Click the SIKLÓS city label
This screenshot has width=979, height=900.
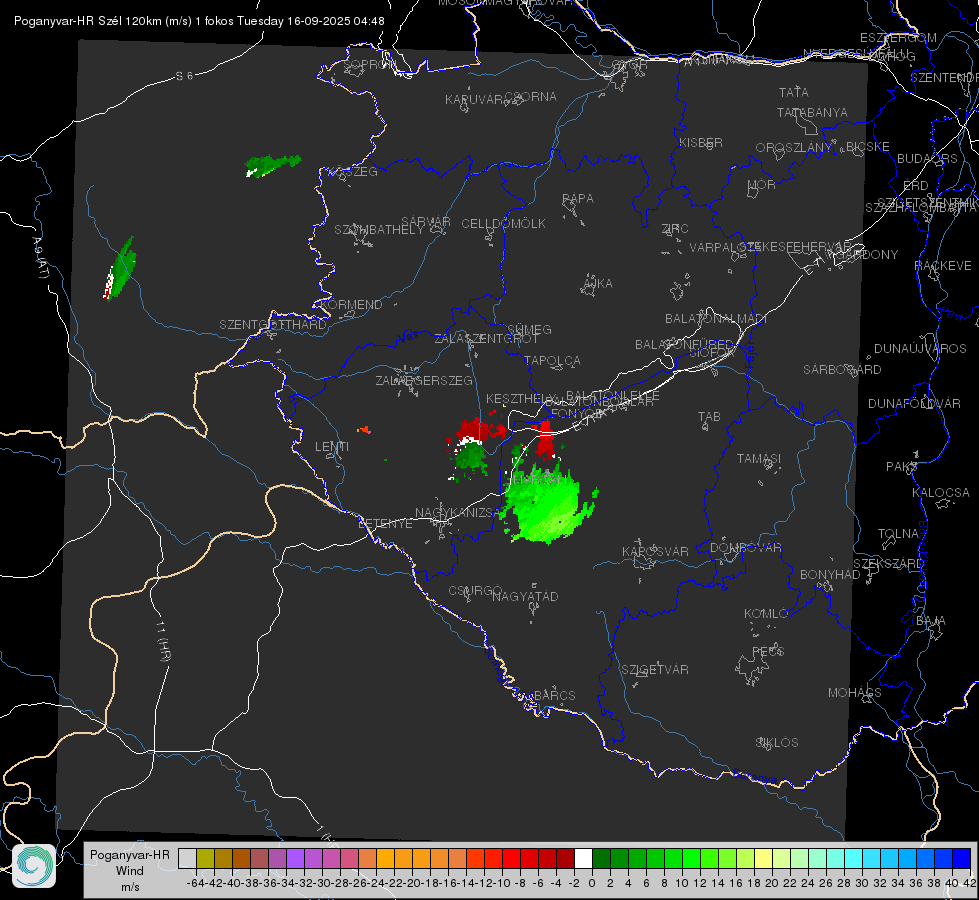point(777,742)
